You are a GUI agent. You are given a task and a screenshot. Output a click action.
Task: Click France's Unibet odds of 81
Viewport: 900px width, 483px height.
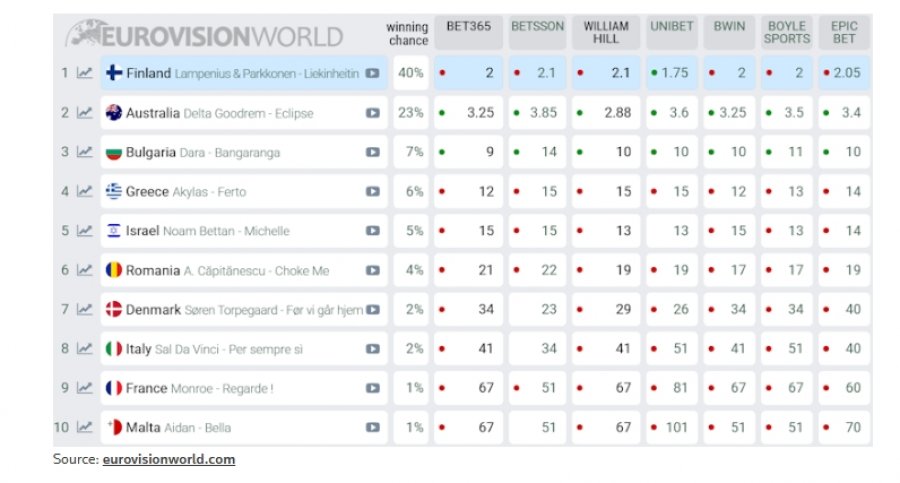[672, 388]
